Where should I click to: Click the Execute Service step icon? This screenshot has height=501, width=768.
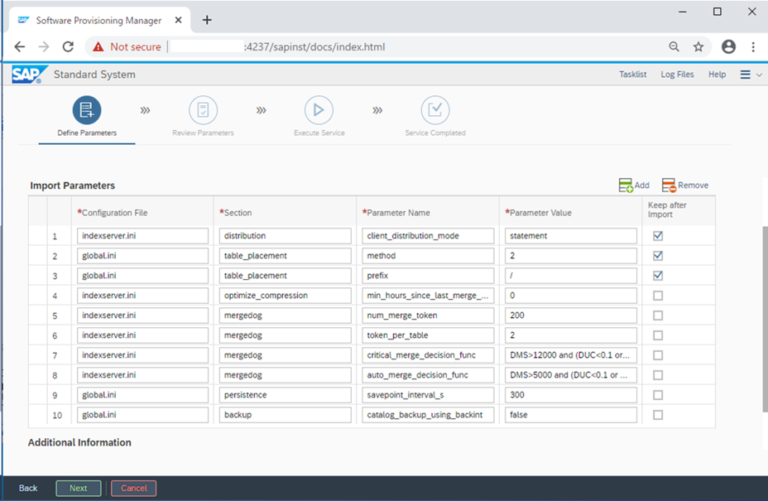pyautogui.click(x=319, y=110)
